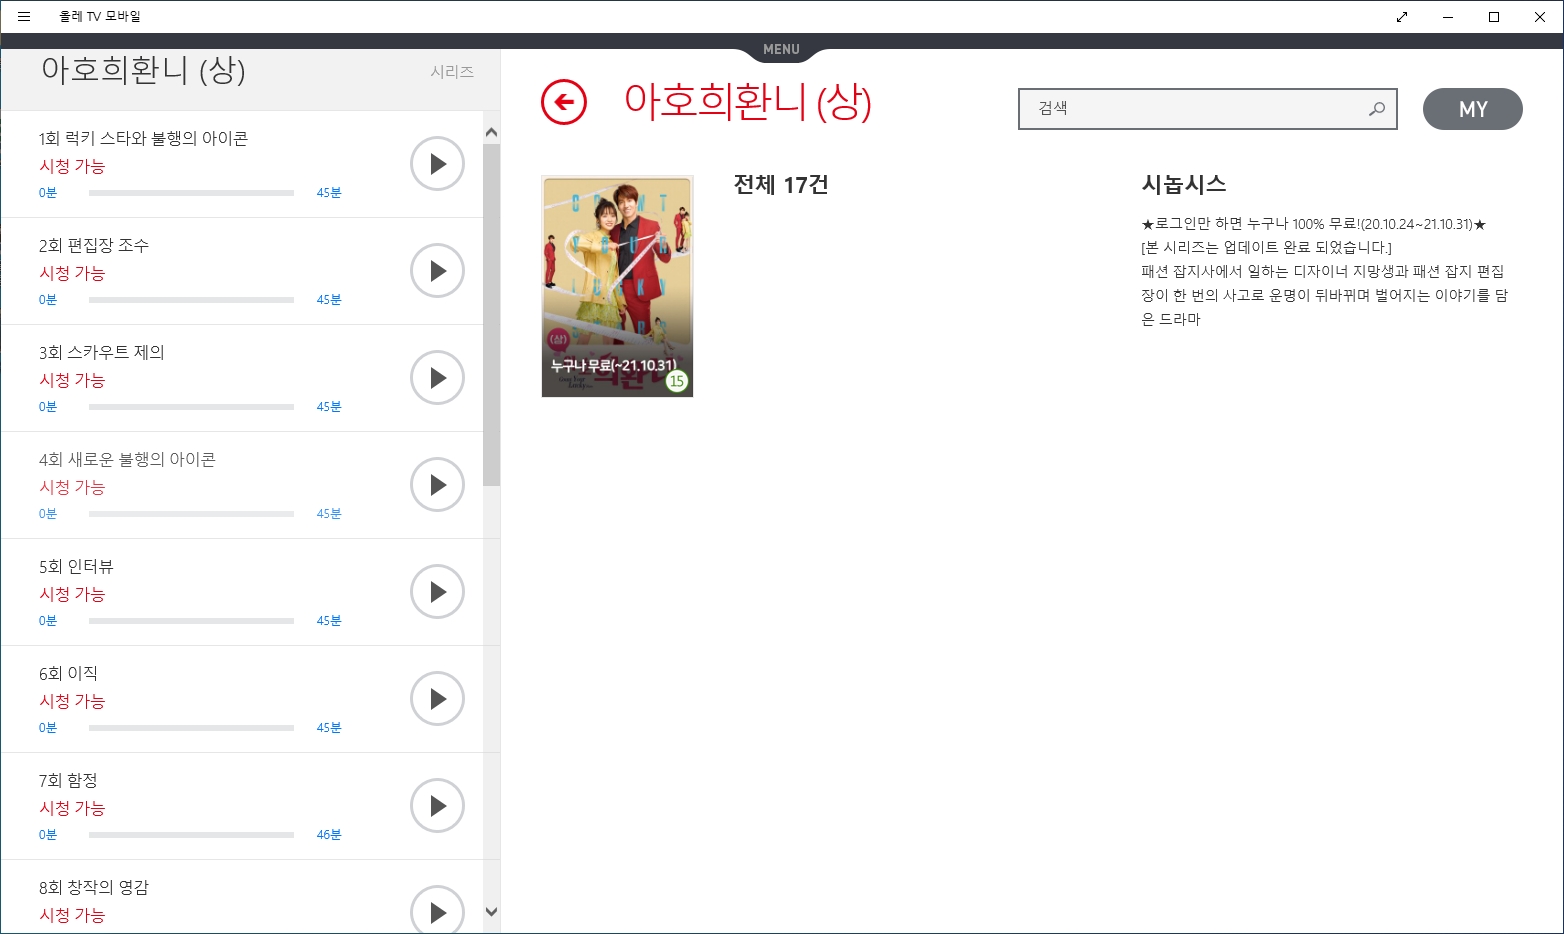Click the magnifier search icon
1564x934 pixels.
click(1377, 109)
